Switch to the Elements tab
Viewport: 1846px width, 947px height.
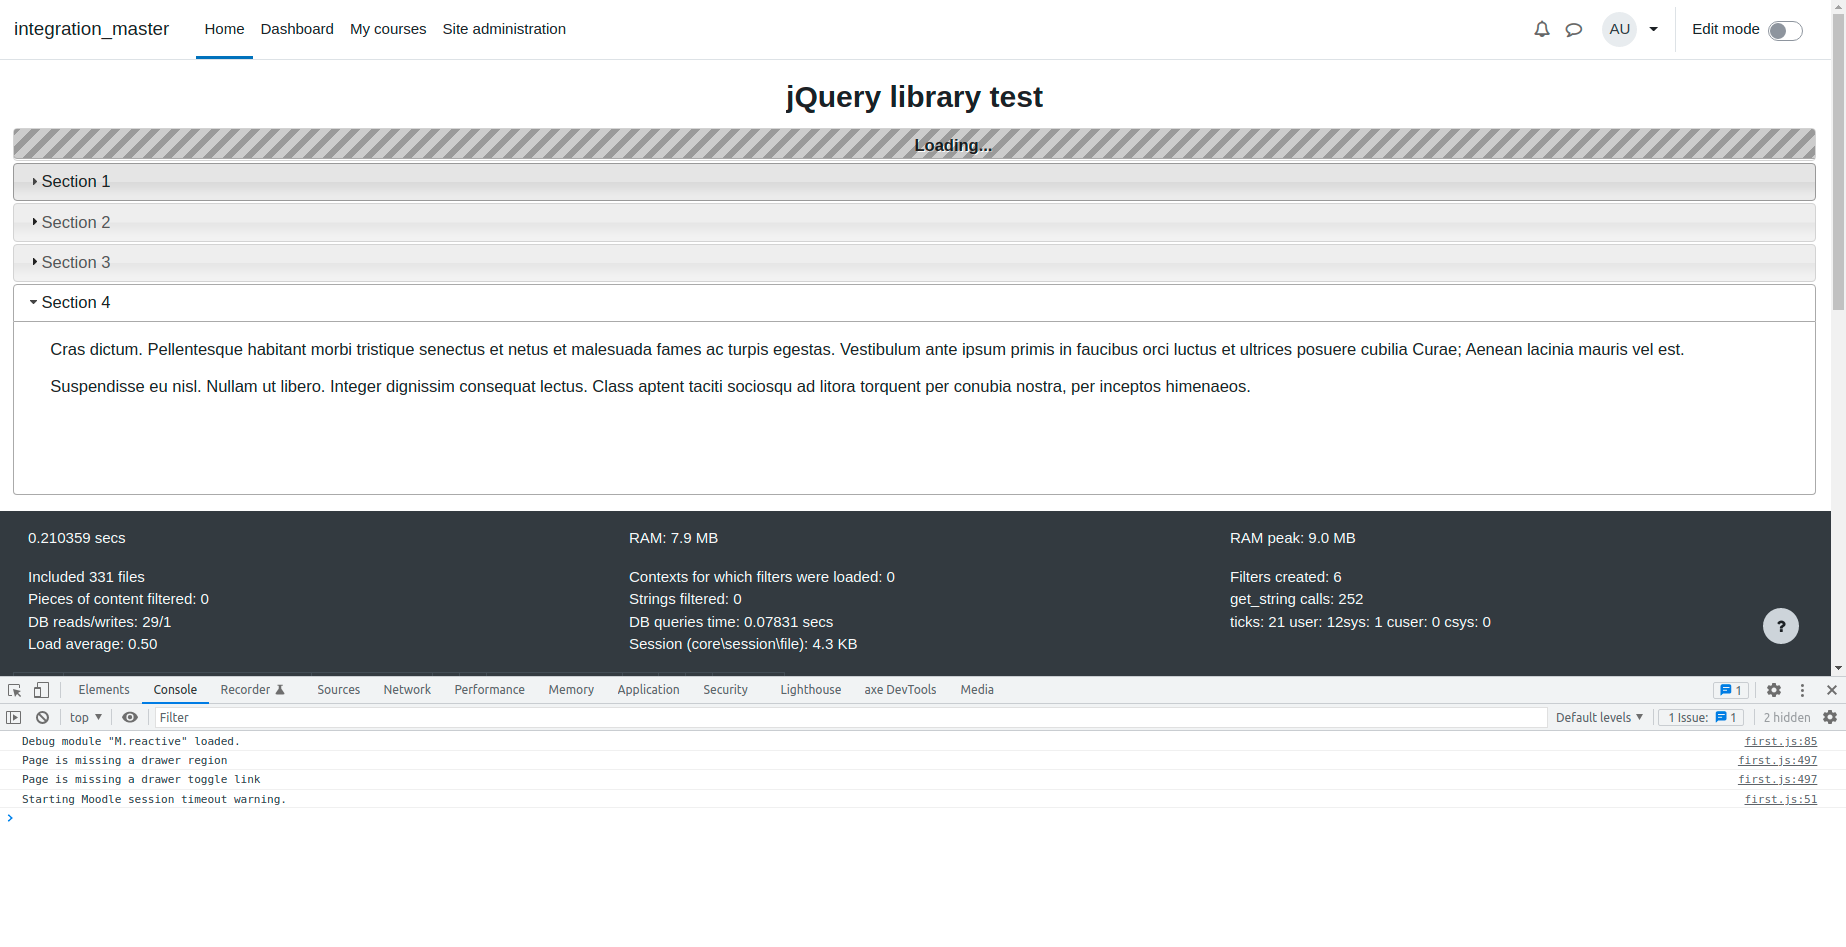coord(104,690)
